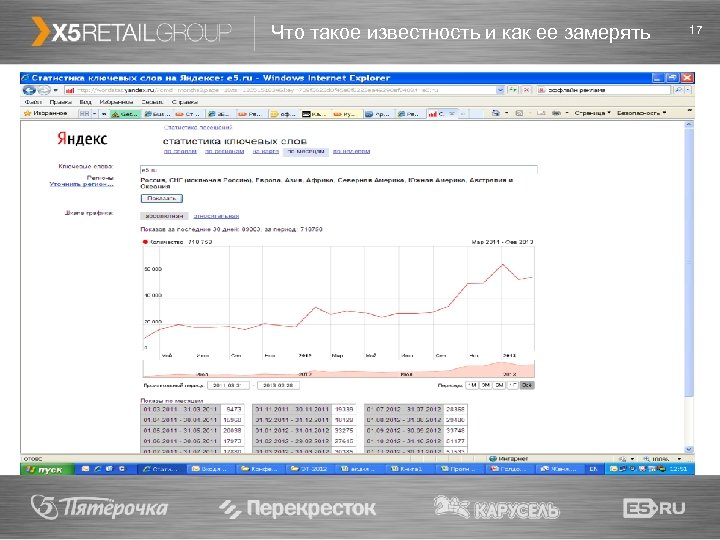Select the 1Г period button
The image size is (720, 540).
coord(513,385)
